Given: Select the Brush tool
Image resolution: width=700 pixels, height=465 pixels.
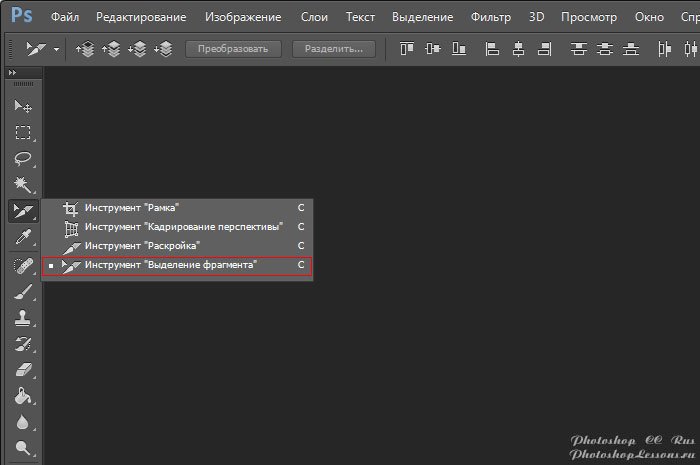Looking at the screenshot, I should (22, 292).
